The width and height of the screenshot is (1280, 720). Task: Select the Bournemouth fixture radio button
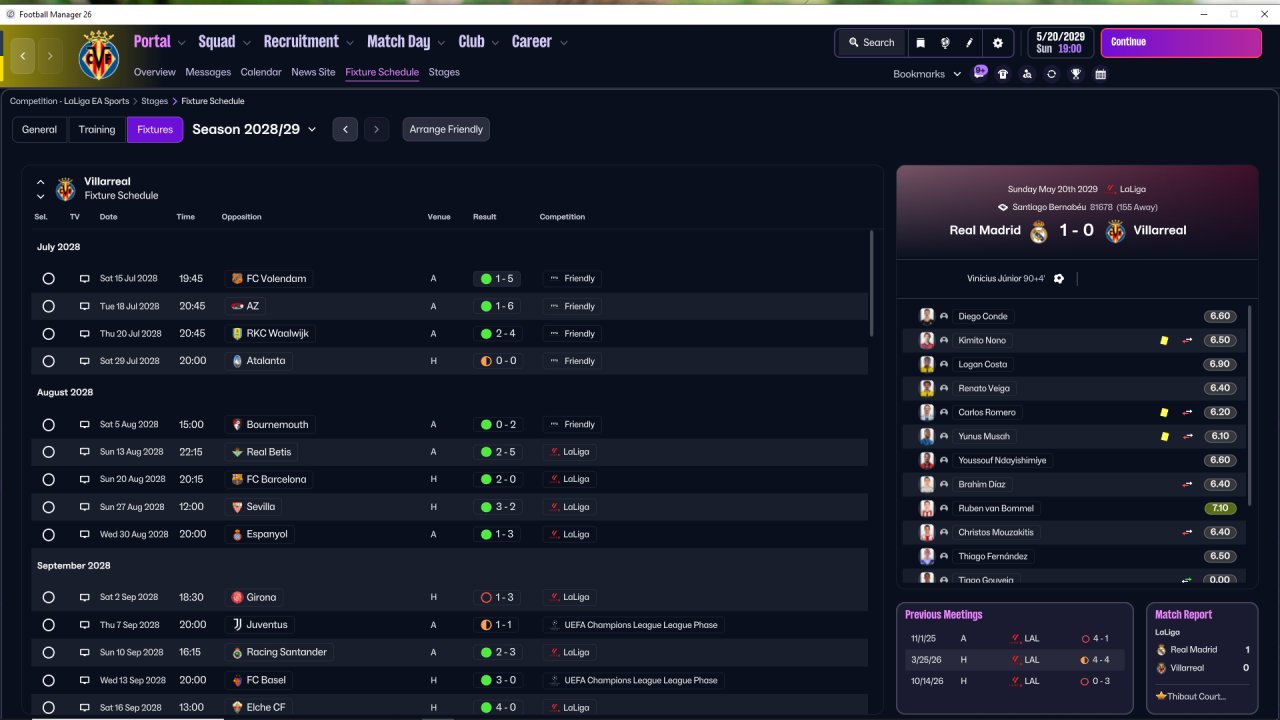point(48,425)
